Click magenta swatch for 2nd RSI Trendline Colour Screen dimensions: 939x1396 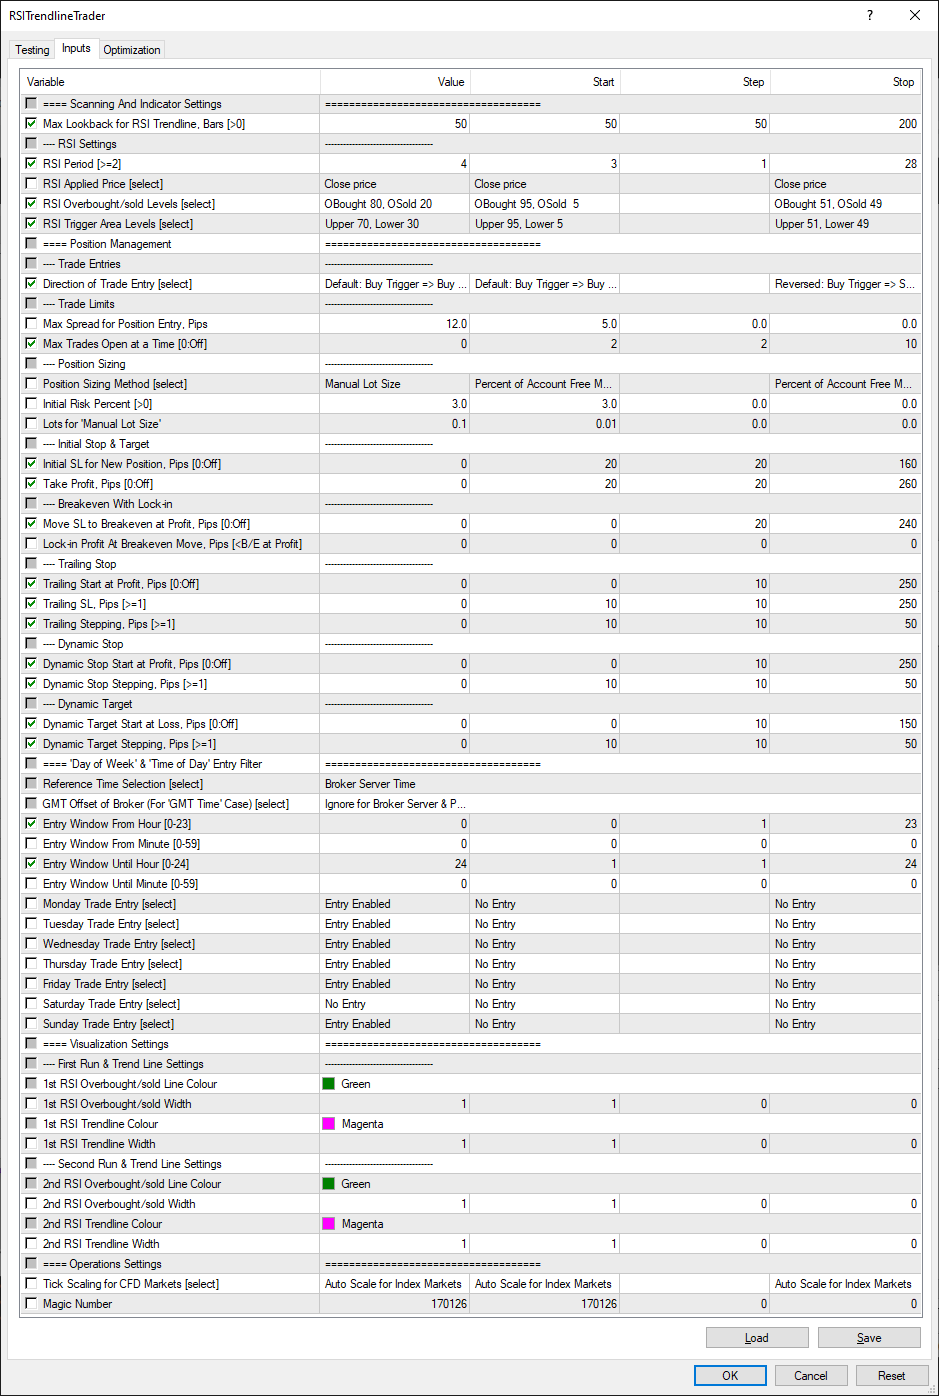pos(329,1224)
